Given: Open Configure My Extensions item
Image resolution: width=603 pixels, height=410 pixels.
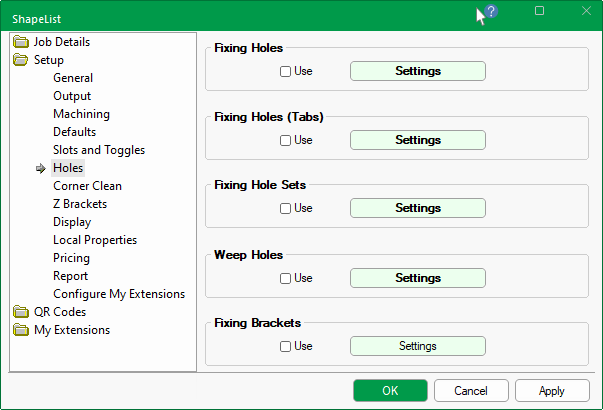Looking at the screenshot, I should click(119, 294).
